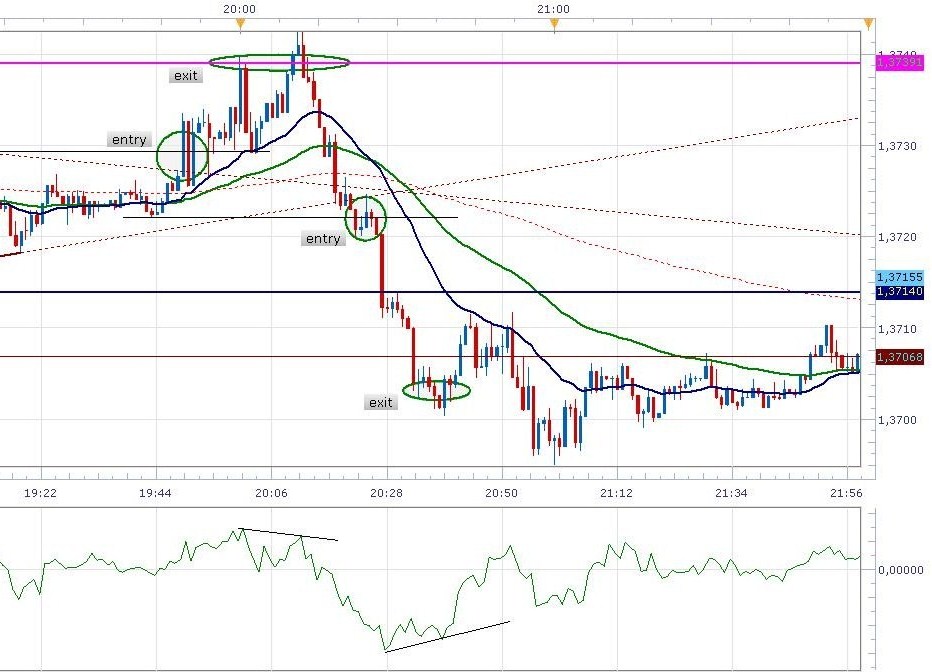Click the 20:00 hour label at top

point(240,9)
